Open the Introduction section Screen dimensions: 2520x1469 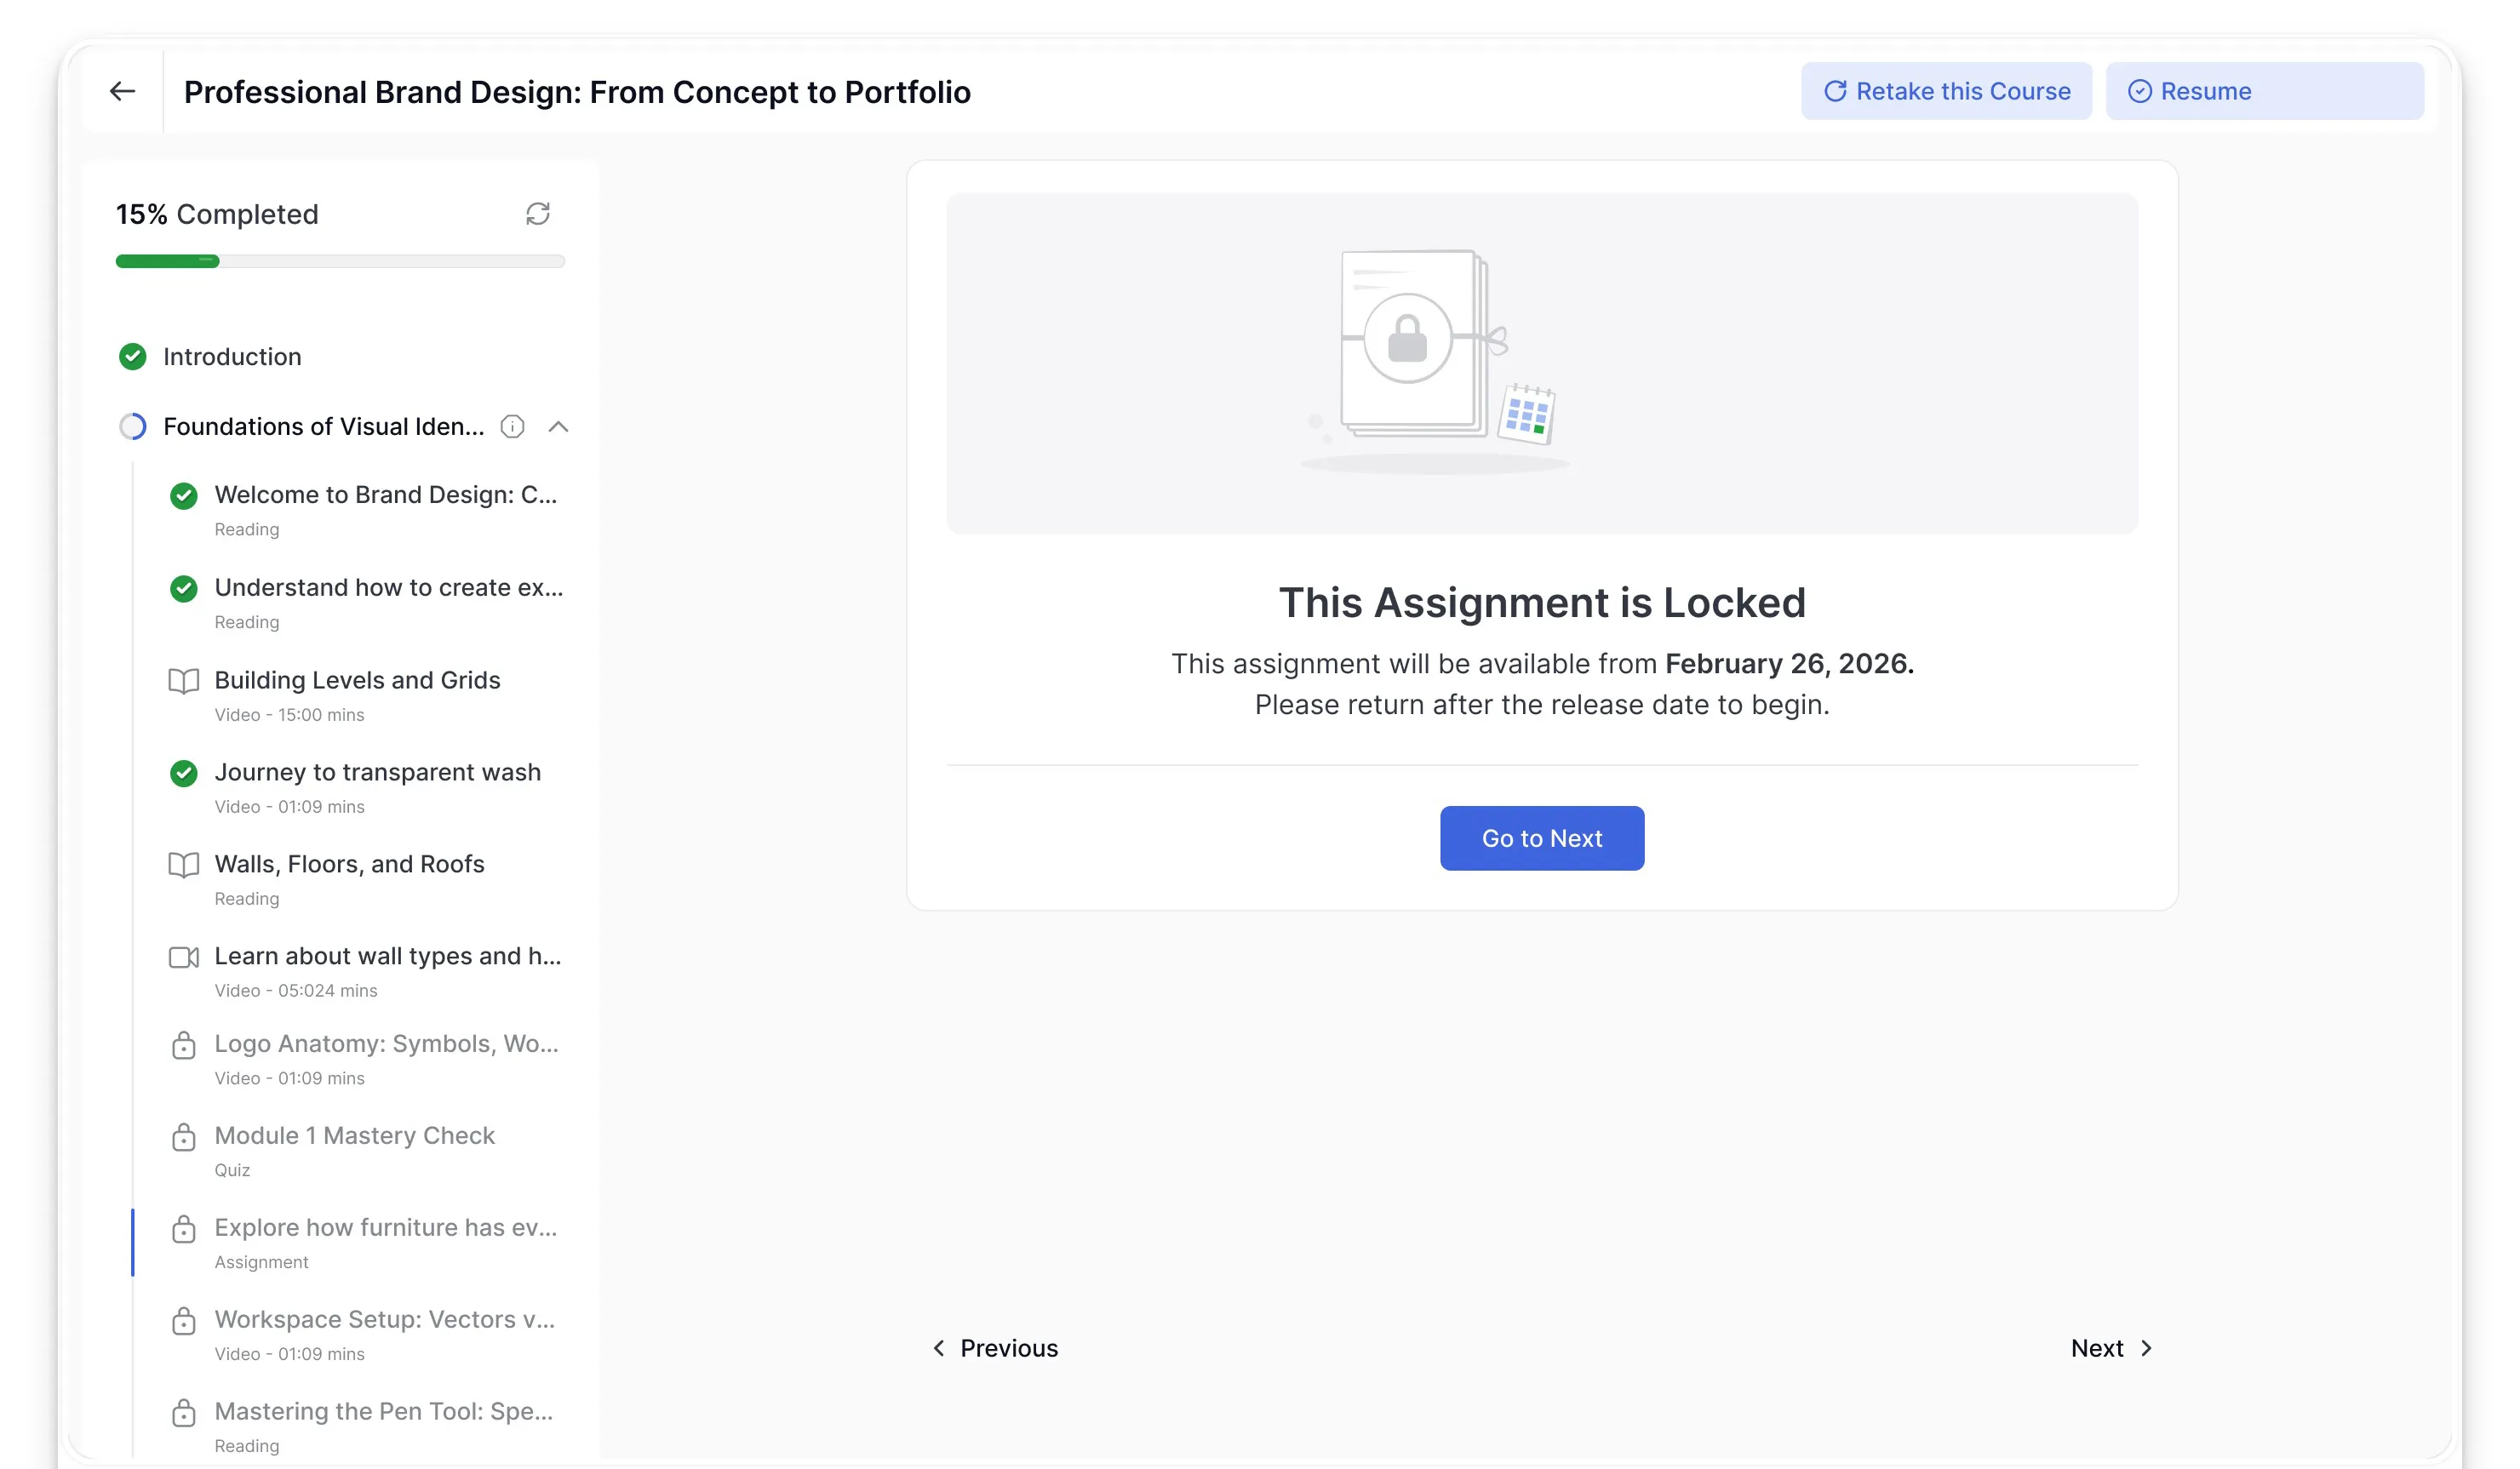tap(232, 357)
